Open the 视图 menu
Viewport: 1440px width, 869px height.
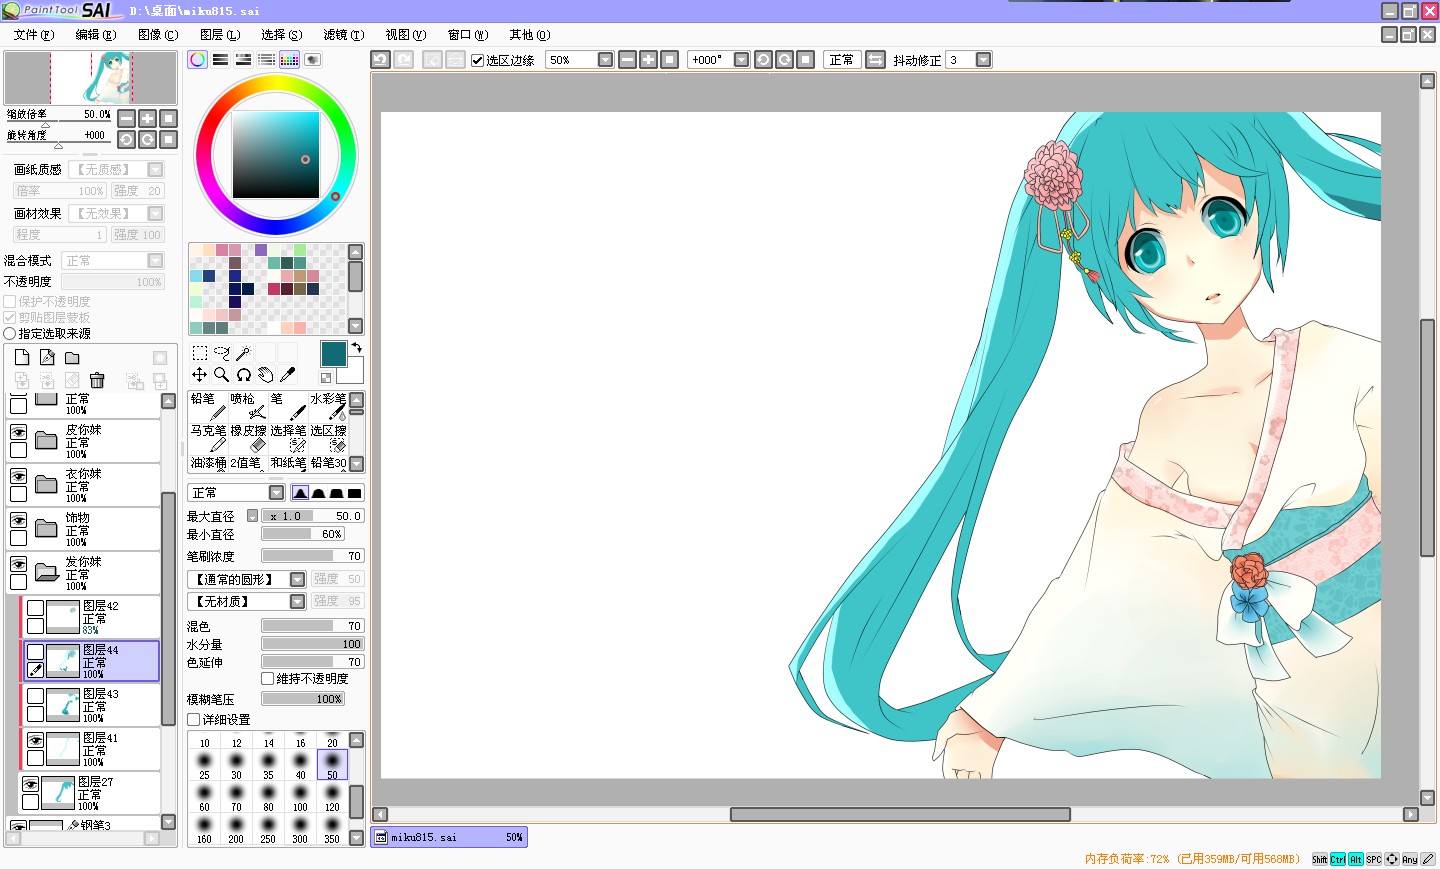[x=405, y=35]
